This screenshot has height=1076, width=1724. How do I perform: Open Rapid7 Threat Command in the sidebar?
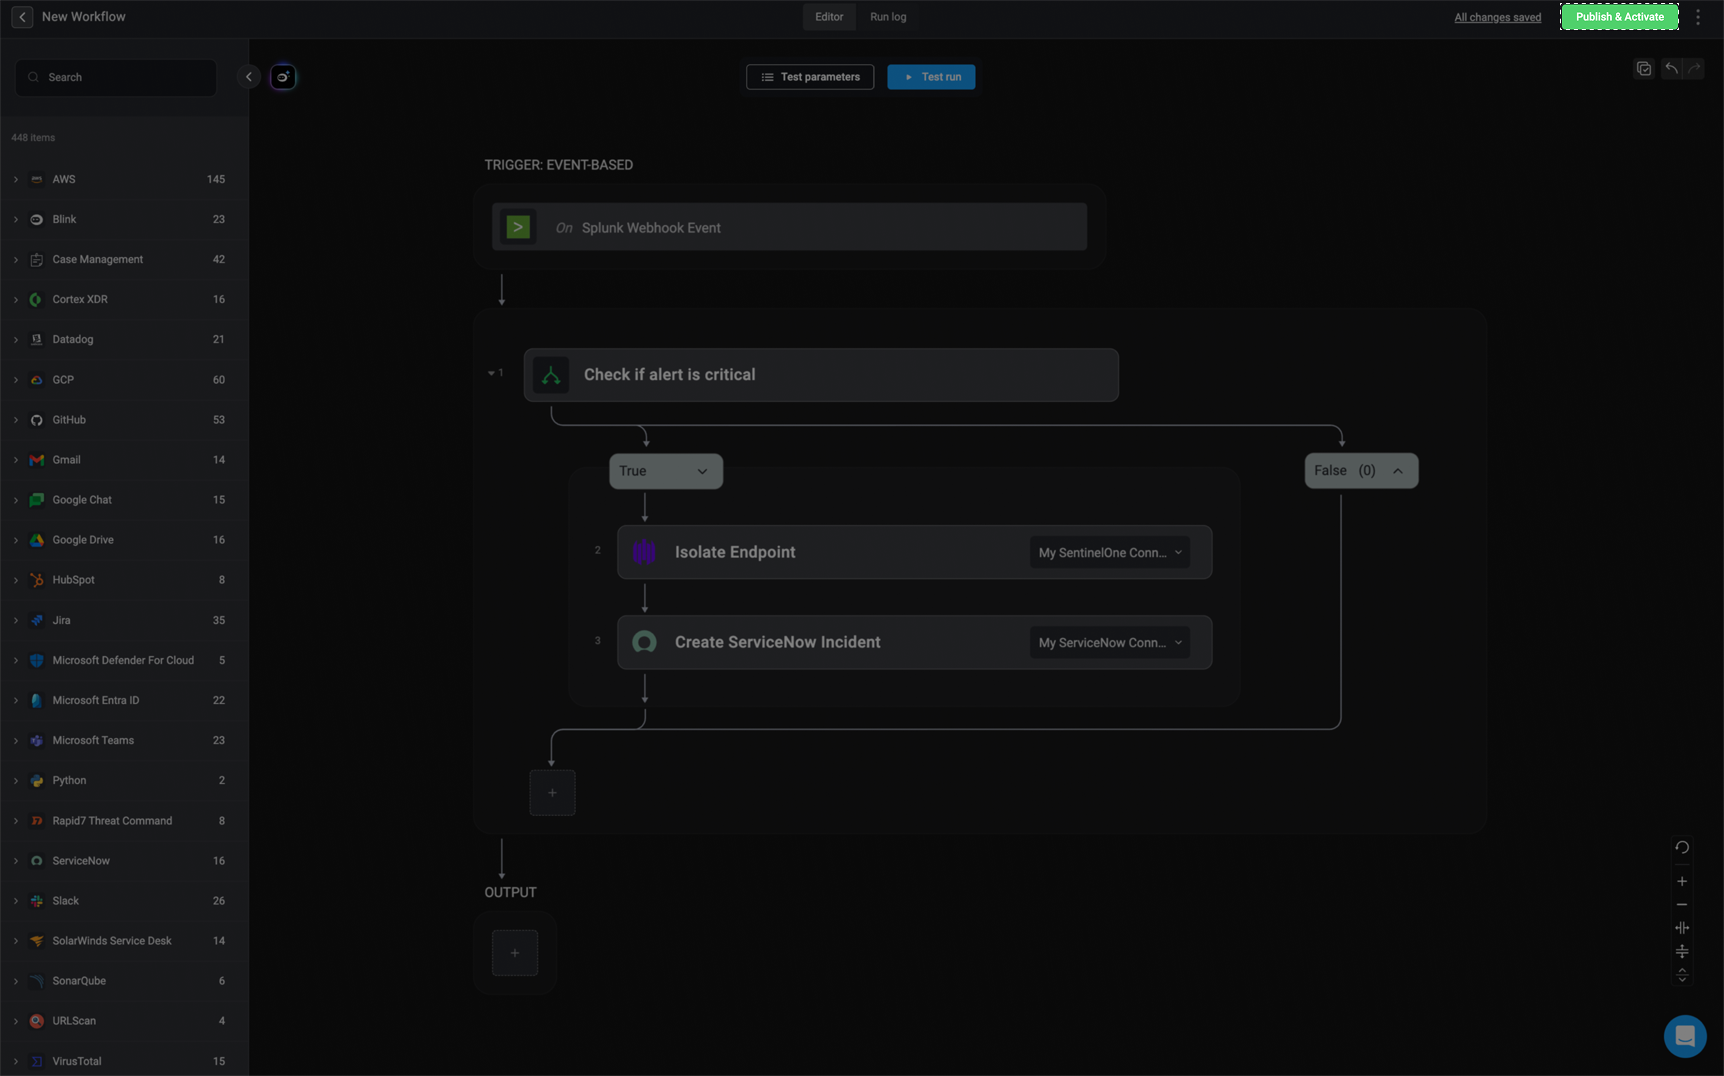124,821
